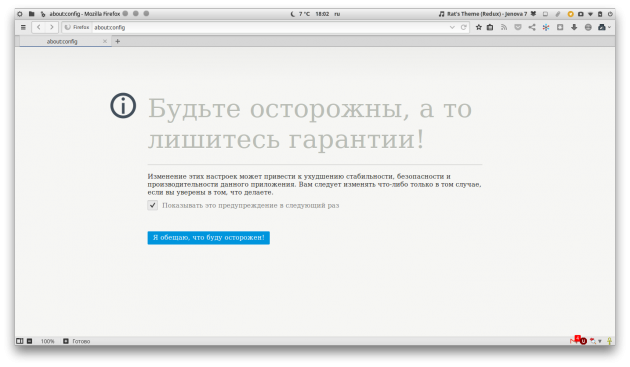The height and width of the screenshot is (367, 630).
Task: Open the system gear menu in top panel
Action: [x=20, y=14]
